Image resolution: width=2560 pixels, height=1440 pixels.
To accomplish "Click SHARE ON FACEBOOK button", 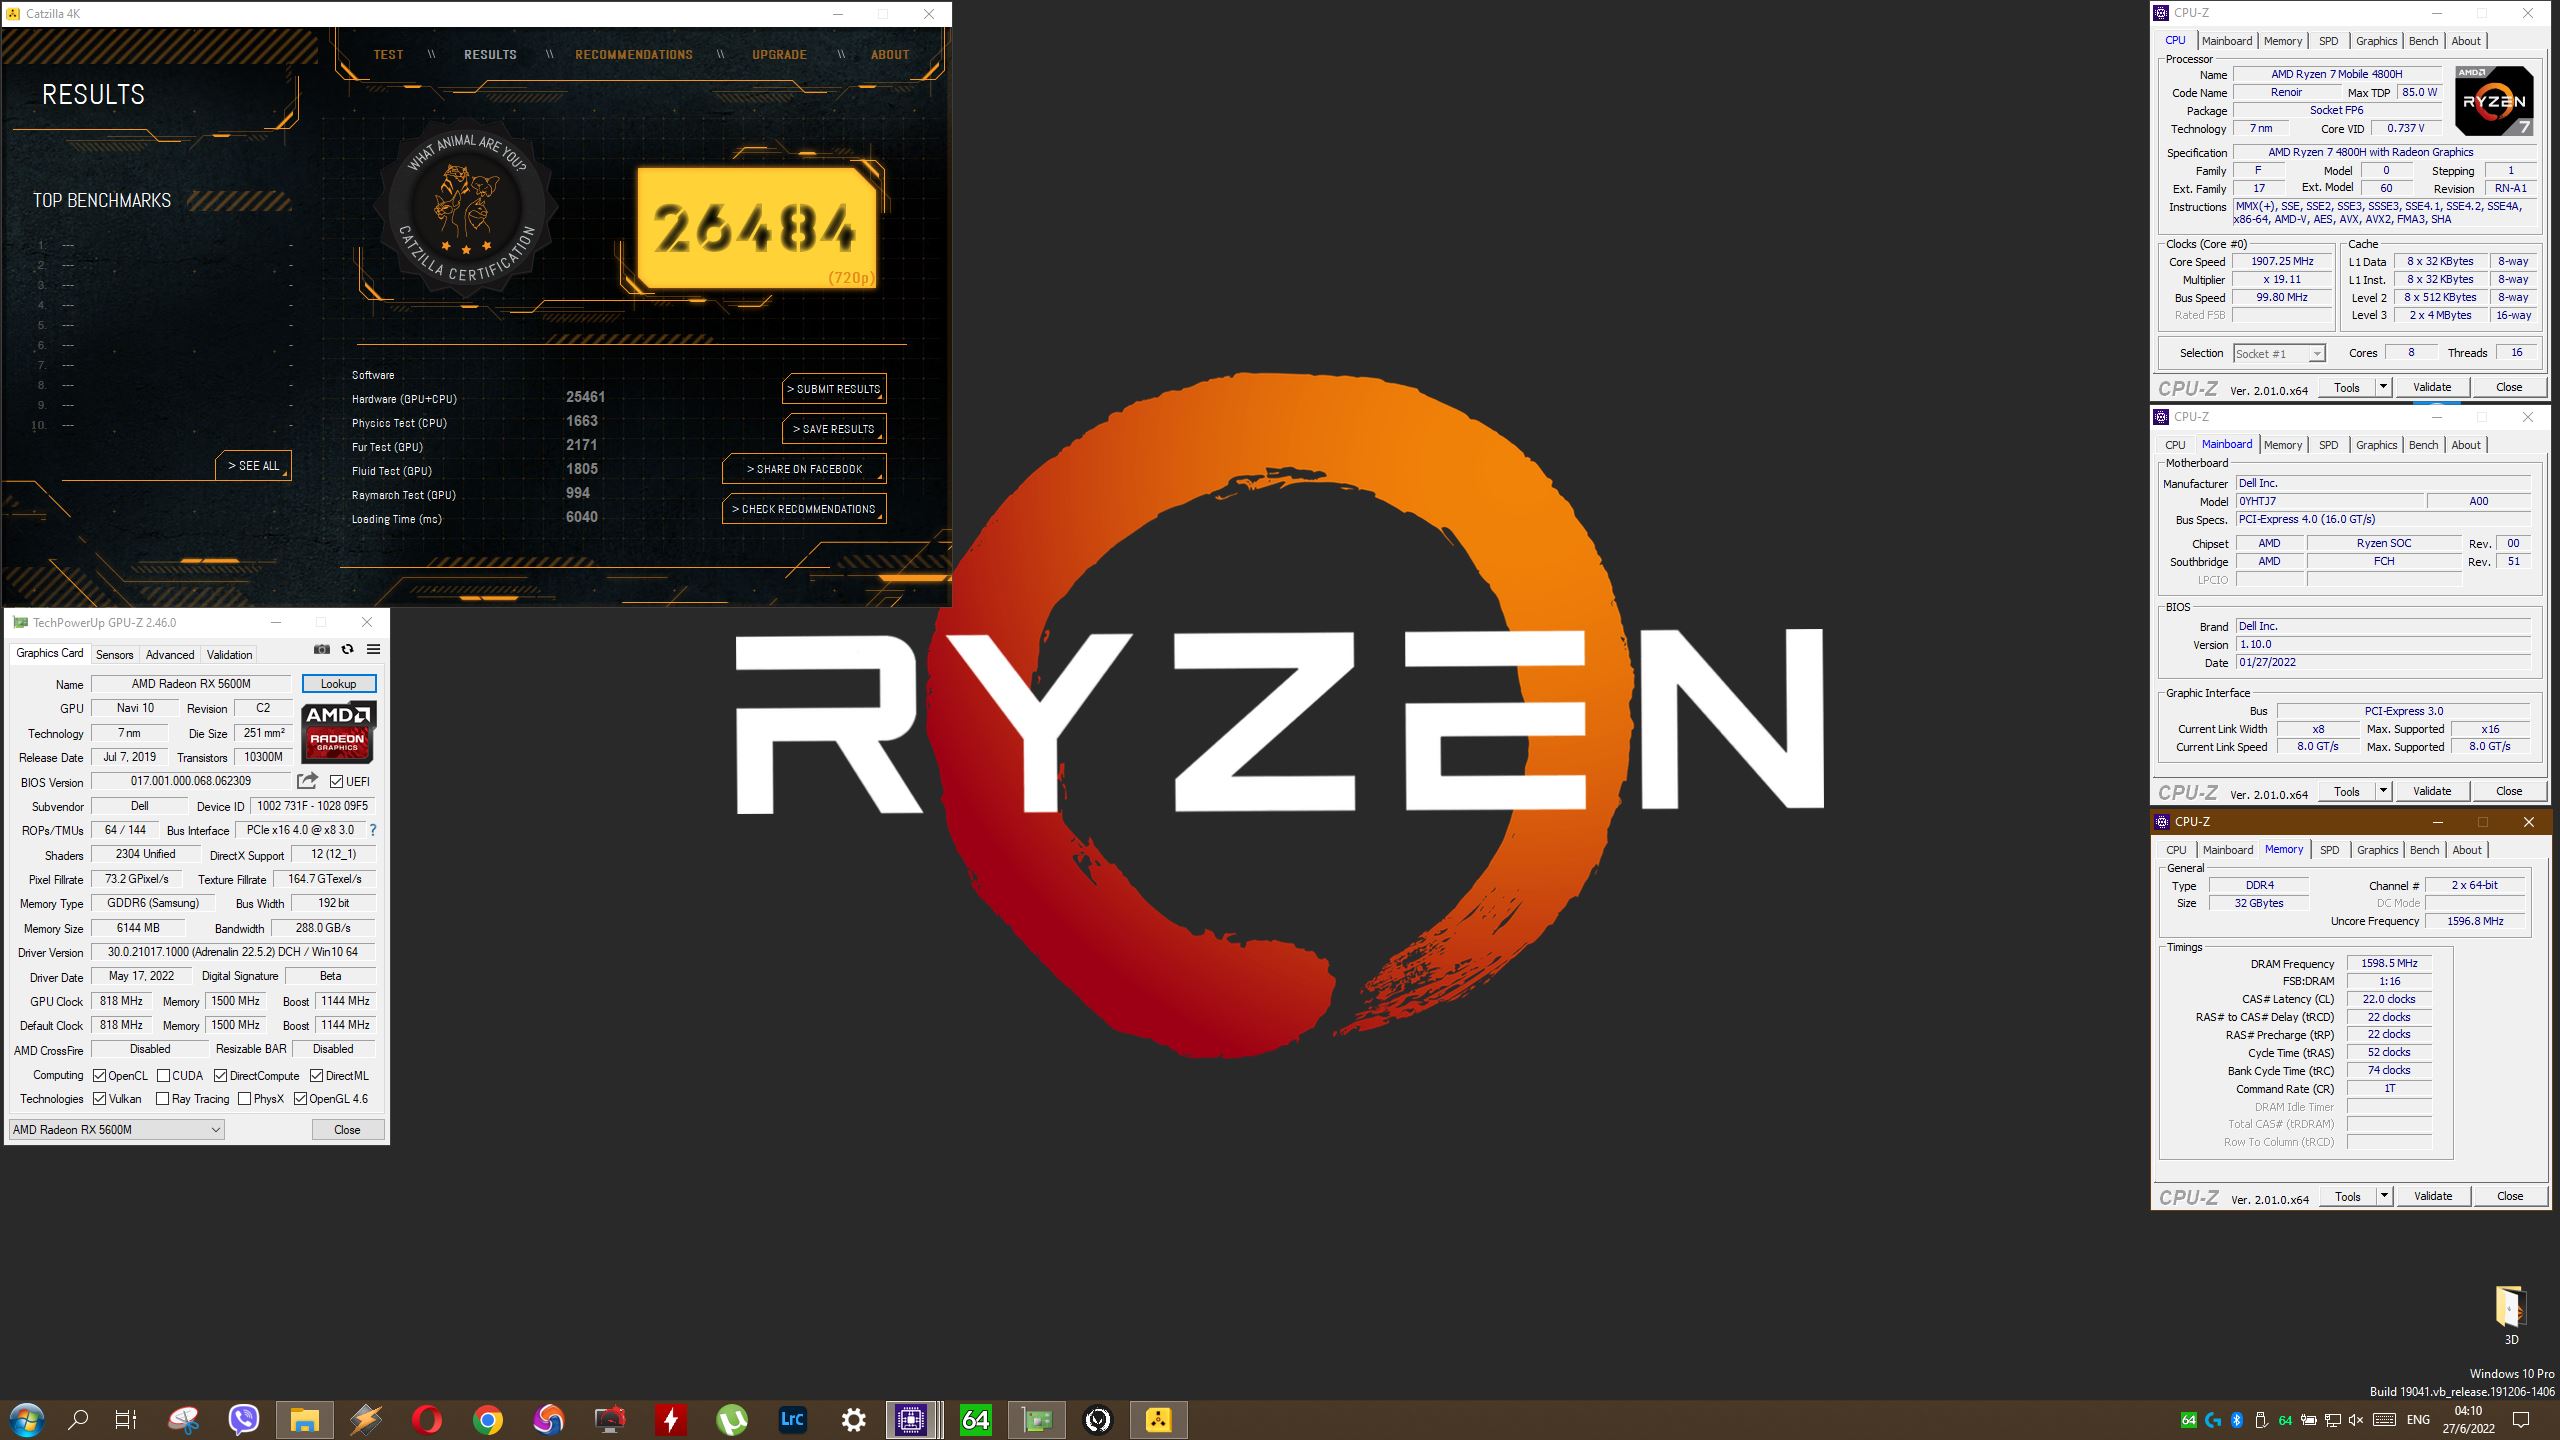I will coord(804,469).
